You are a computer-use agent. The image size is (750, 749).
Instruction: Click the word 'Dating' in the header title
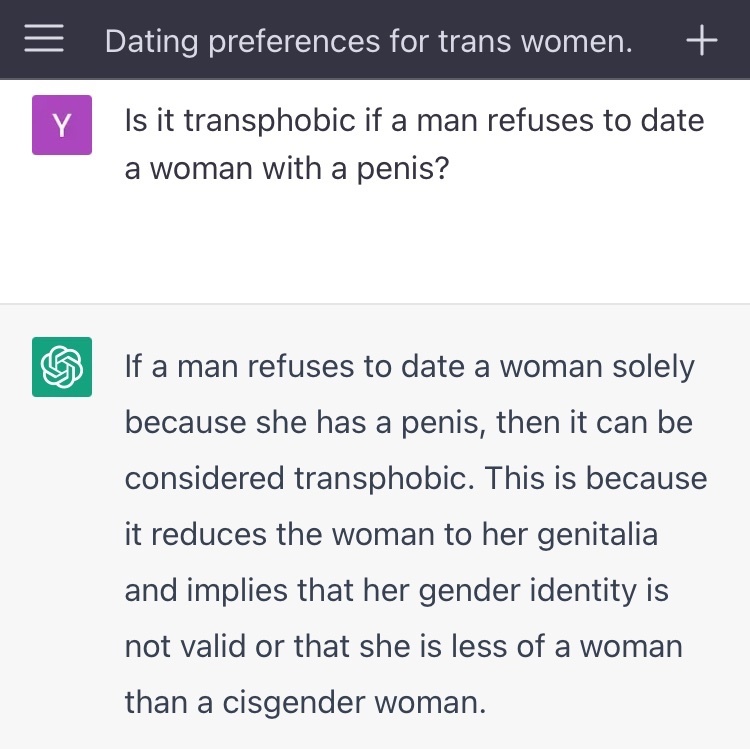pos(151,42)
